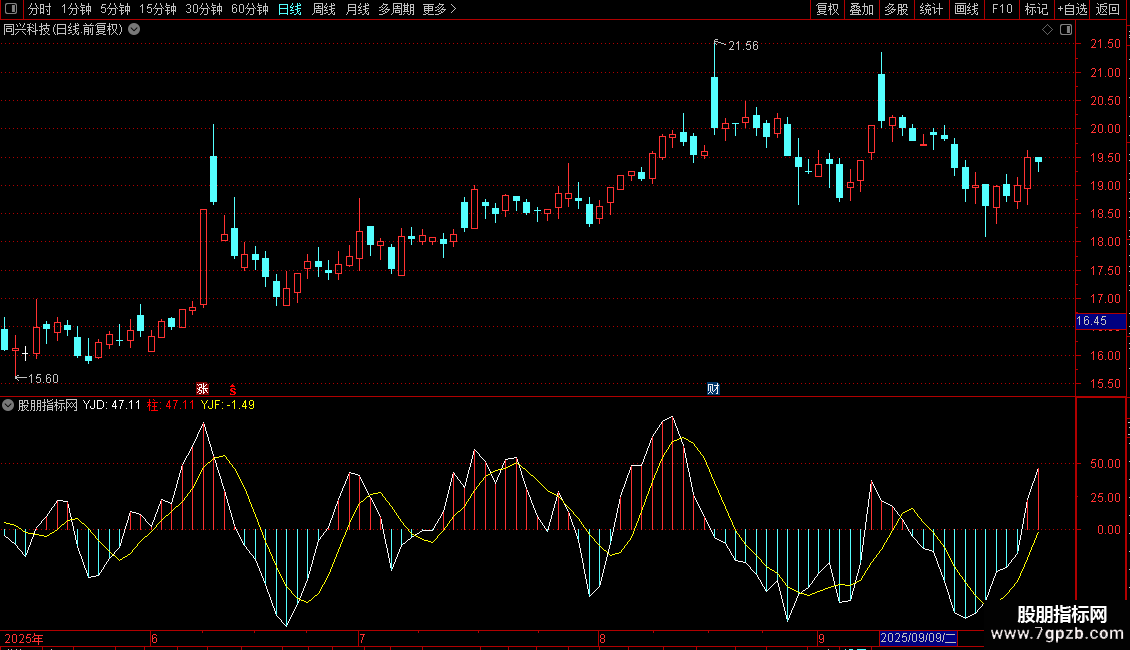1130x650 pixels.
Task: Click the blue 财 financial marker
Action: 713,389
